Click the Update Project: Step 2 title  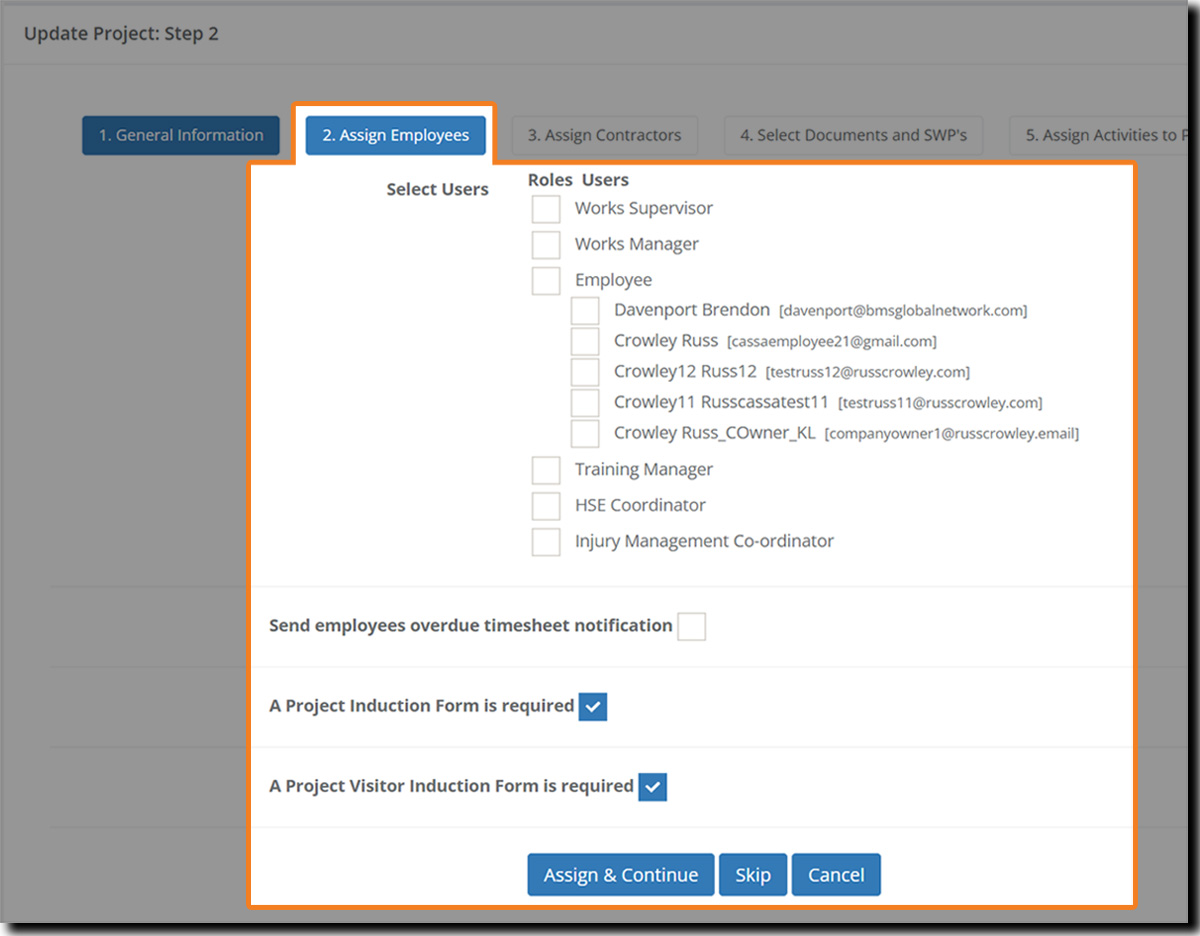(x=121, y=34)
